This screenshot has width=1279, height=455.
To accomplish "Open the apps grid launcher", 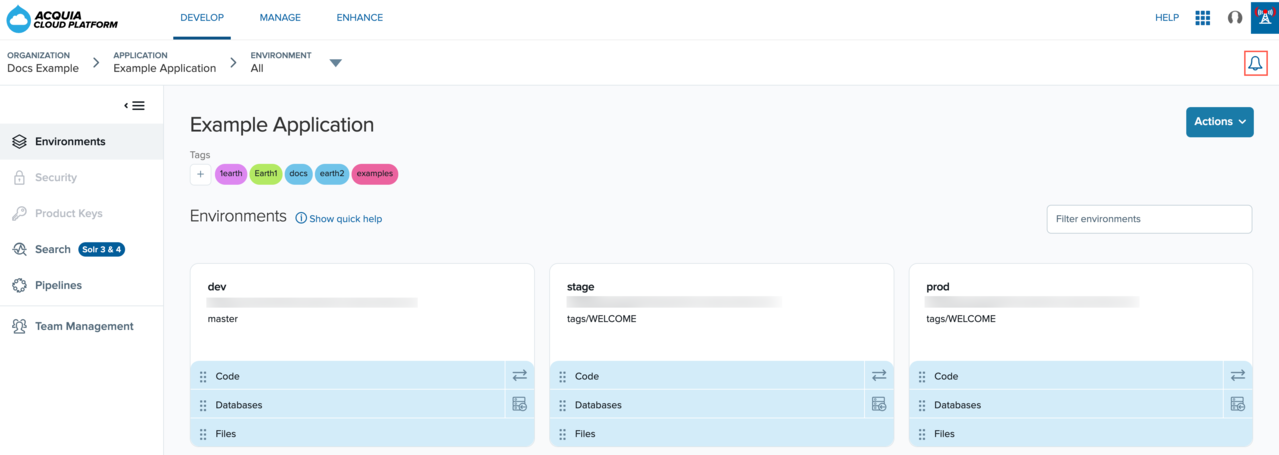I will coord(1203,18).
